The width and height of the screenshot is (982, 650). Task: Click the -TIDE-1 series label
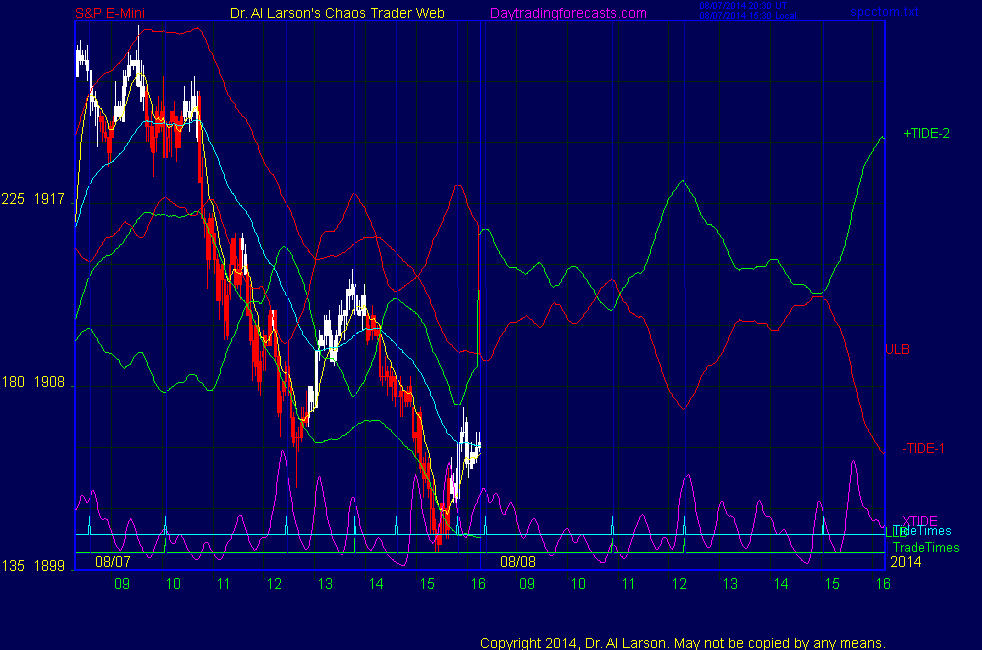click(925, 448)
